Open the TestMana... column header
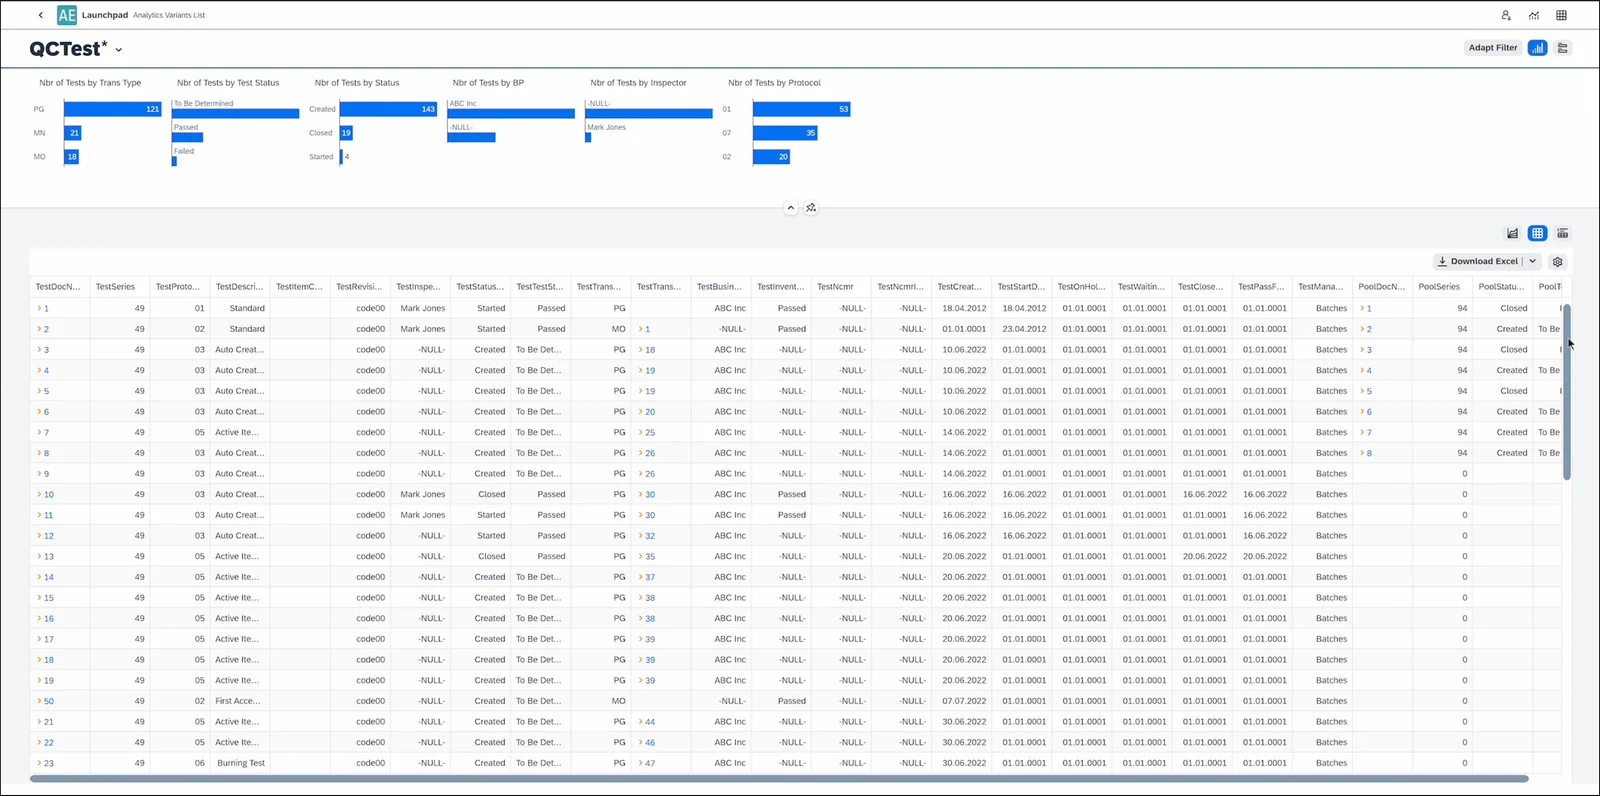The height and width of the screenshot is (796, 1600). coord(1320,287)
